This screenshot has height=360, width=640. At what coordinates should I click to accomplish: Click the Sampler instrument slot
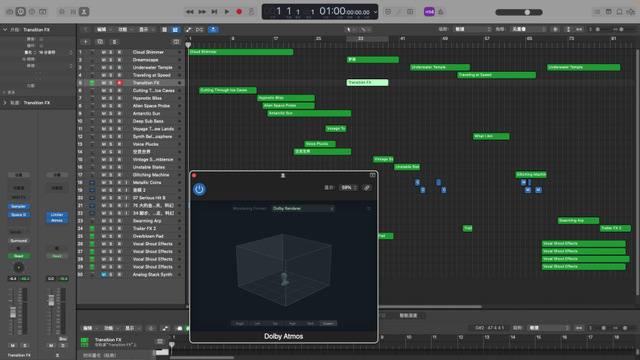[x=18, y=207]
